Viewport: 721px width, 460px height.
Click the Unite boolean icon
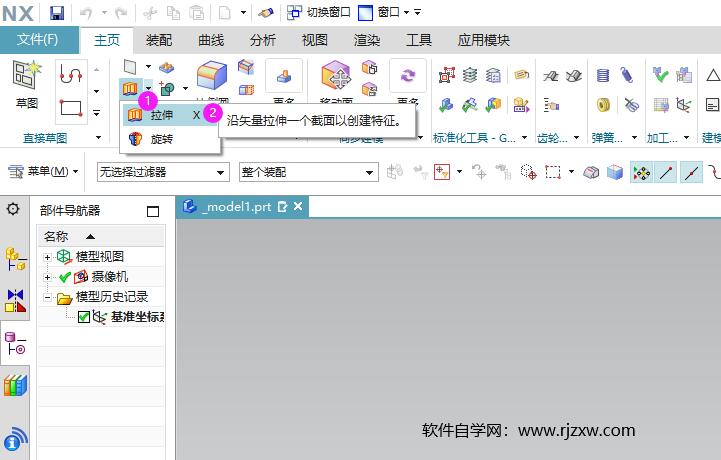166,88
